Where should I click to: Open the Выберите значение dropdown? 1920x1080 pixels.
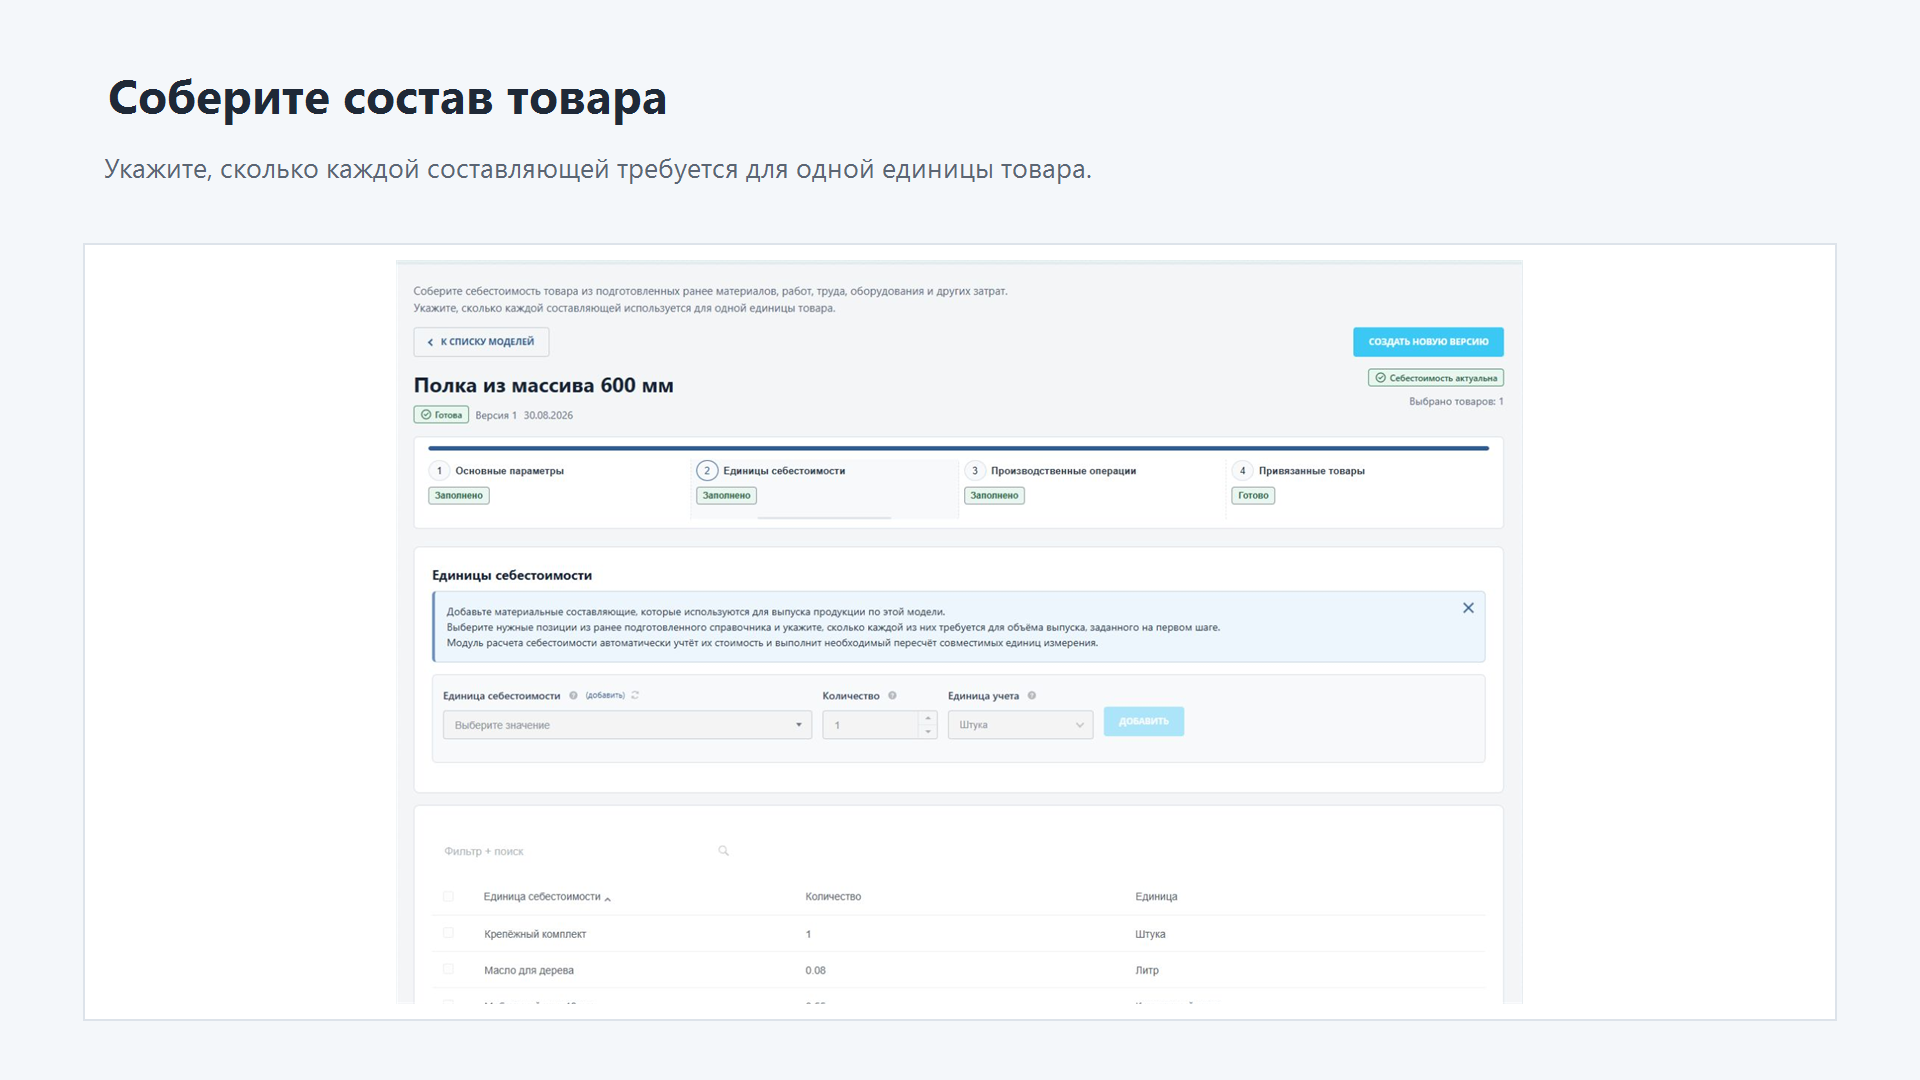pyautogui.click(x=627, y=725)
